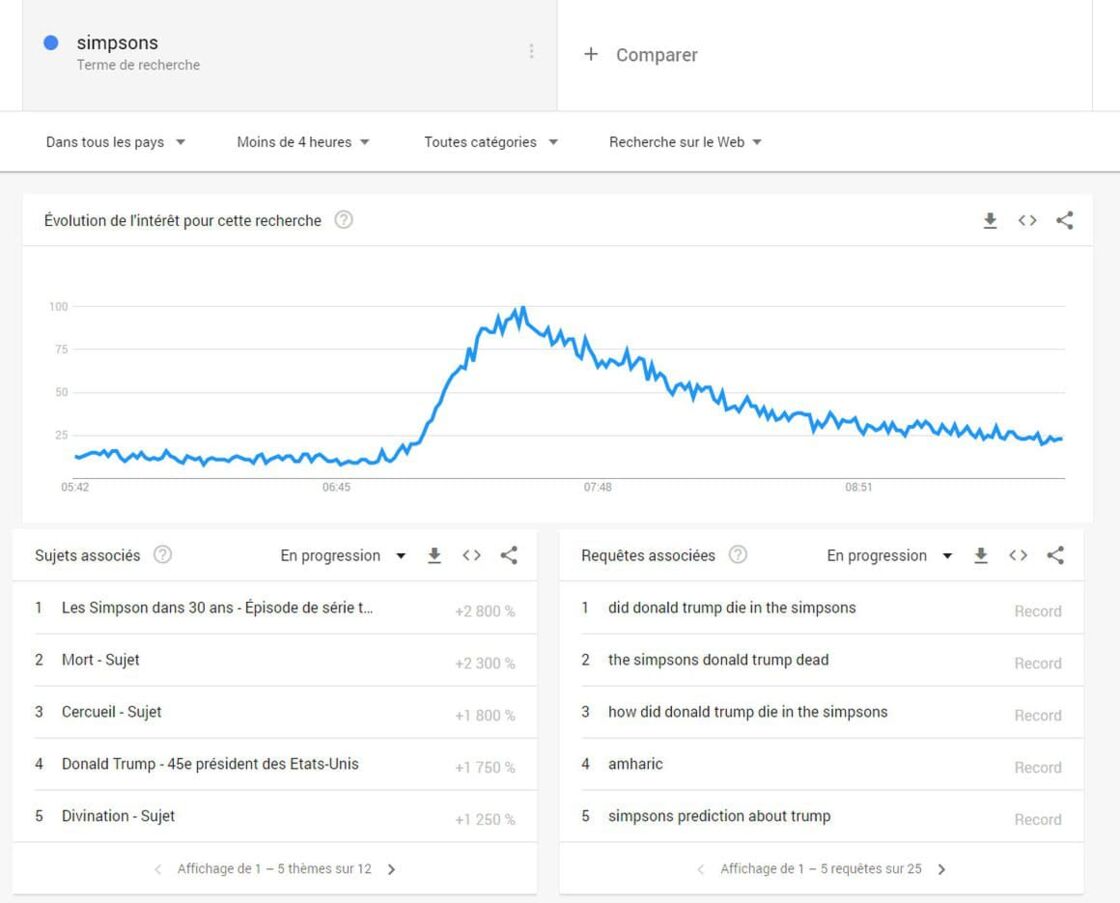
Task: Open En progression sort in Sujets associés
Action: click(x=343, y=556)
